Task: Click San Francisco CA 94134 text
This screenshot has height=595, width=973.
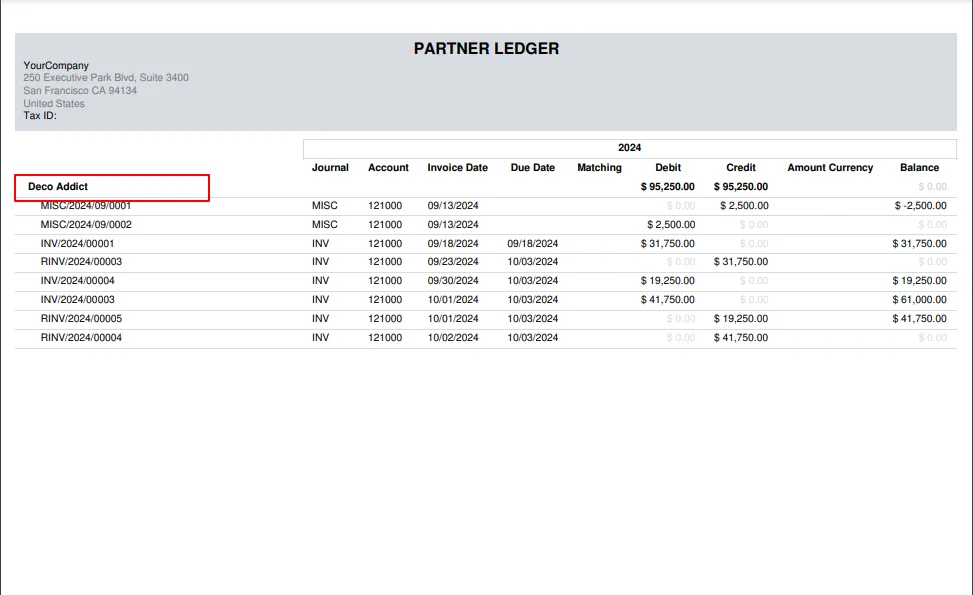Action: [x=80, y=91]
